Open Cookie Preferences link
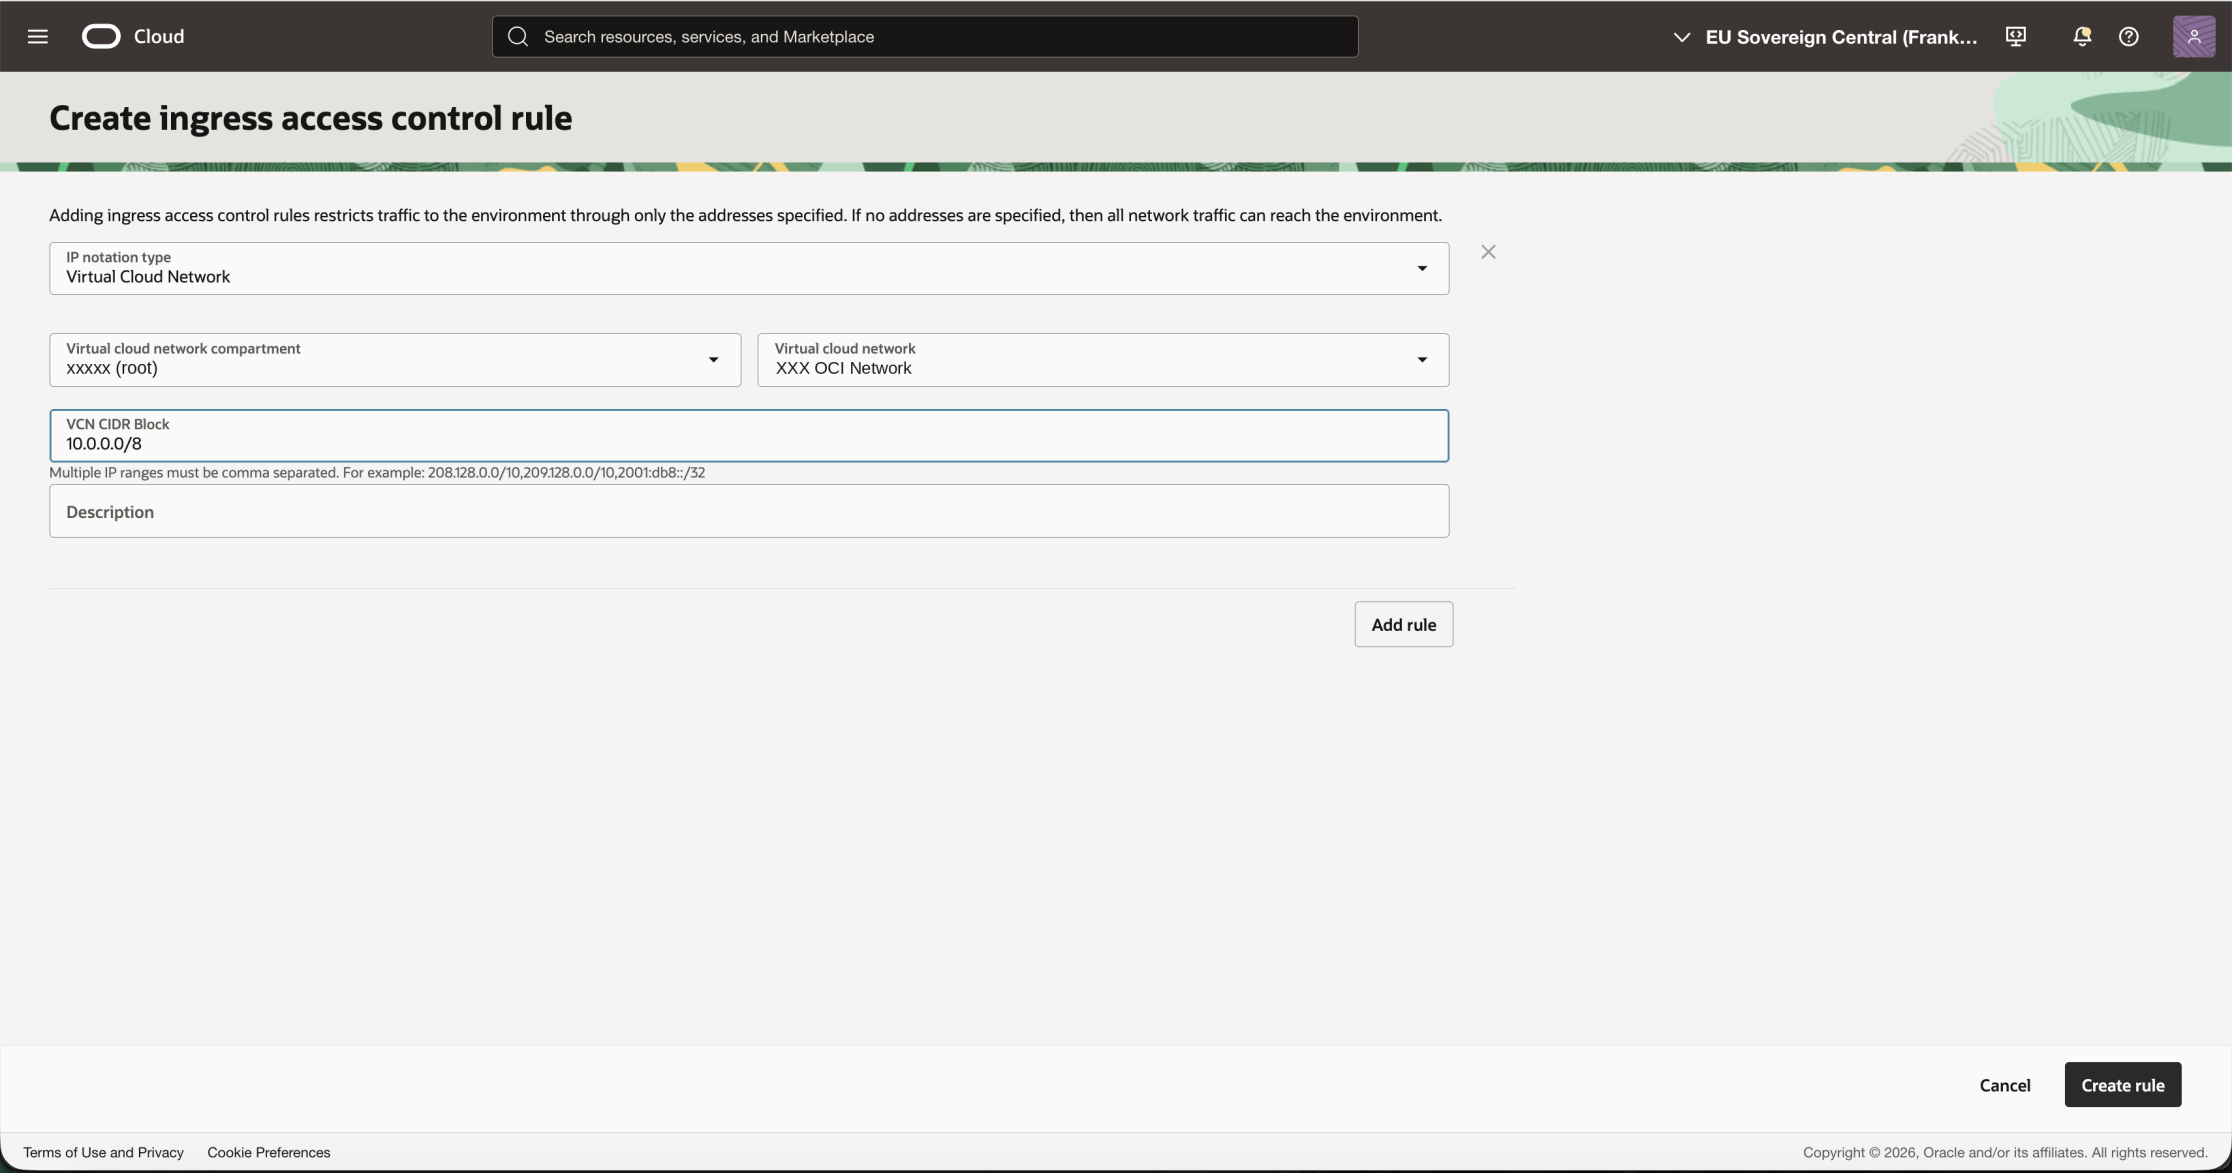 click(269, 1152)
